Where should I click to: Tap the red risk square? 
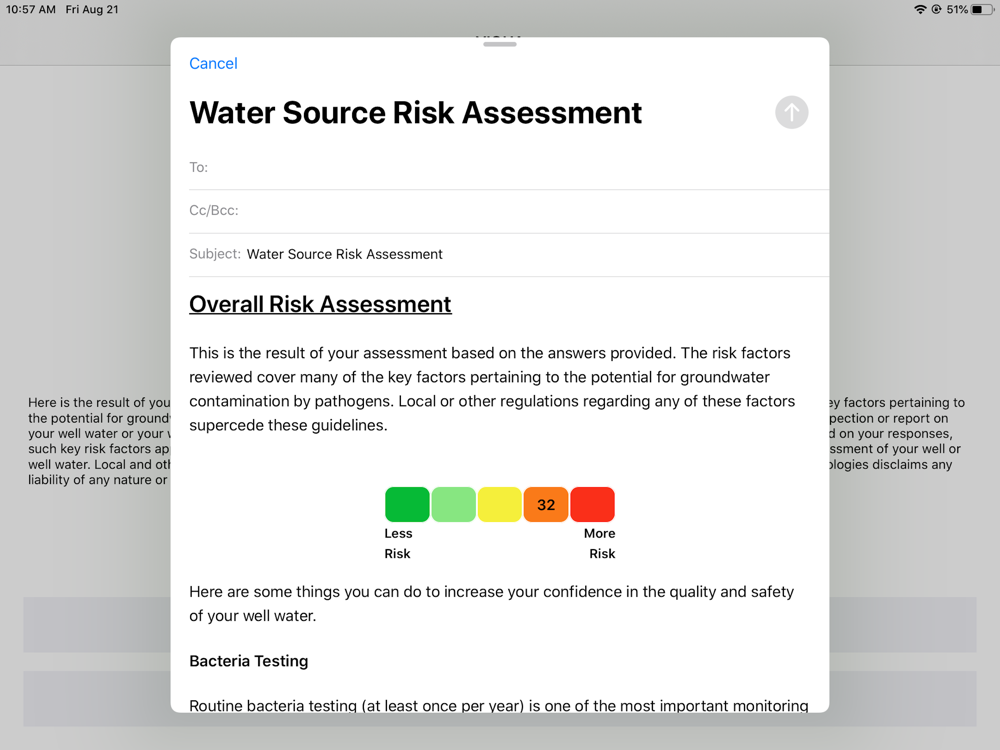[x=592, y=504]
